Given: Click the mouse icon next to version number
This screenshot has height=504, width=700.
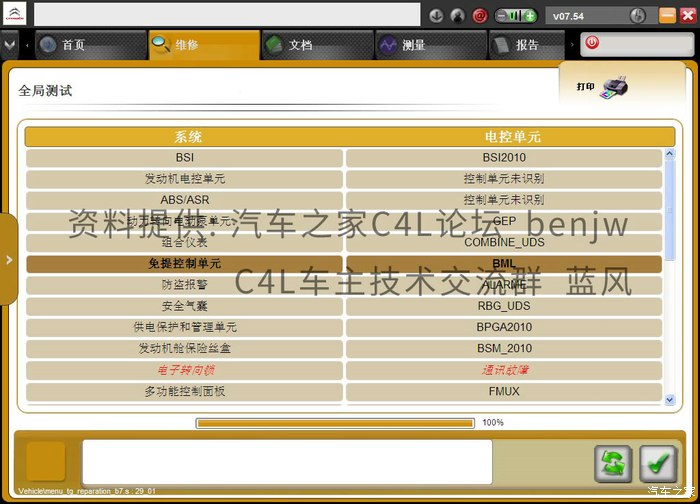Looking at the screenshot, I should 638,16.
